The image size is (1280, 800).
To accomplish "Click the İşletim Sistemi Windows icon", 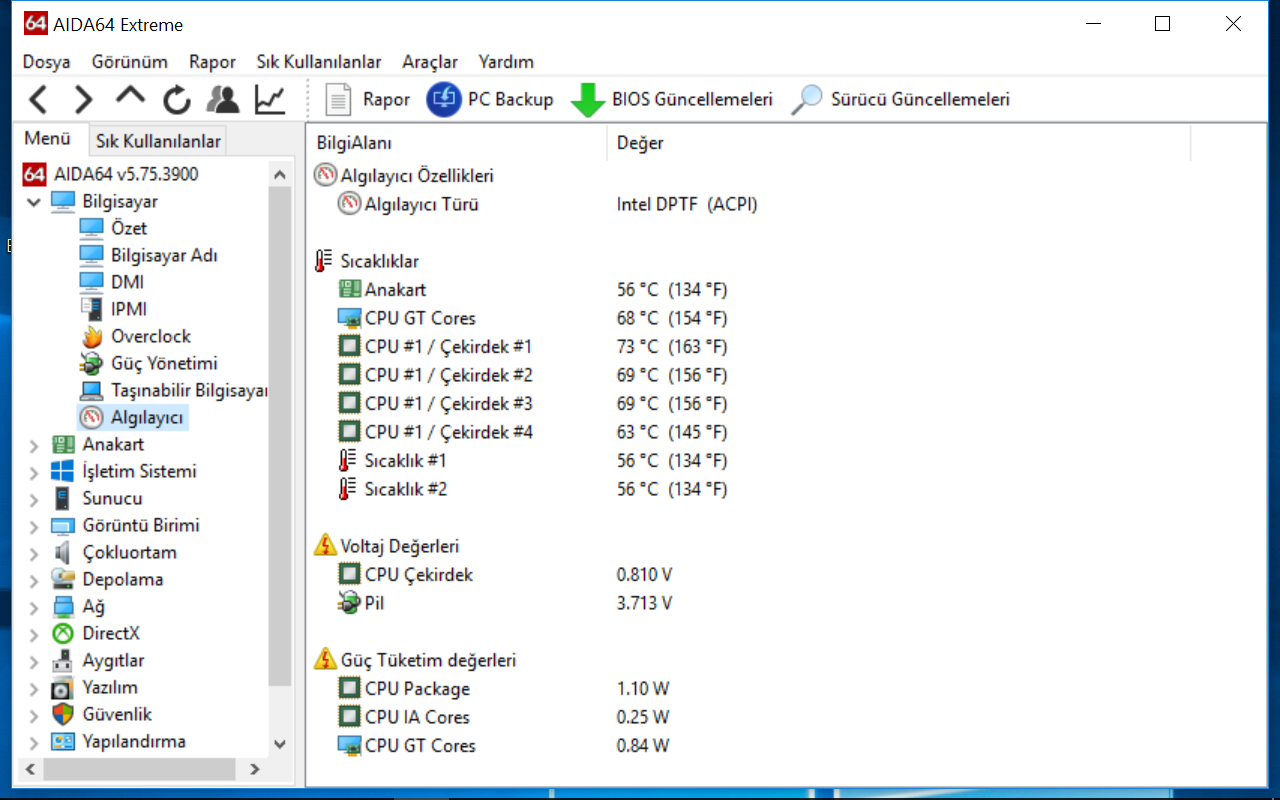I will (63, 472).
